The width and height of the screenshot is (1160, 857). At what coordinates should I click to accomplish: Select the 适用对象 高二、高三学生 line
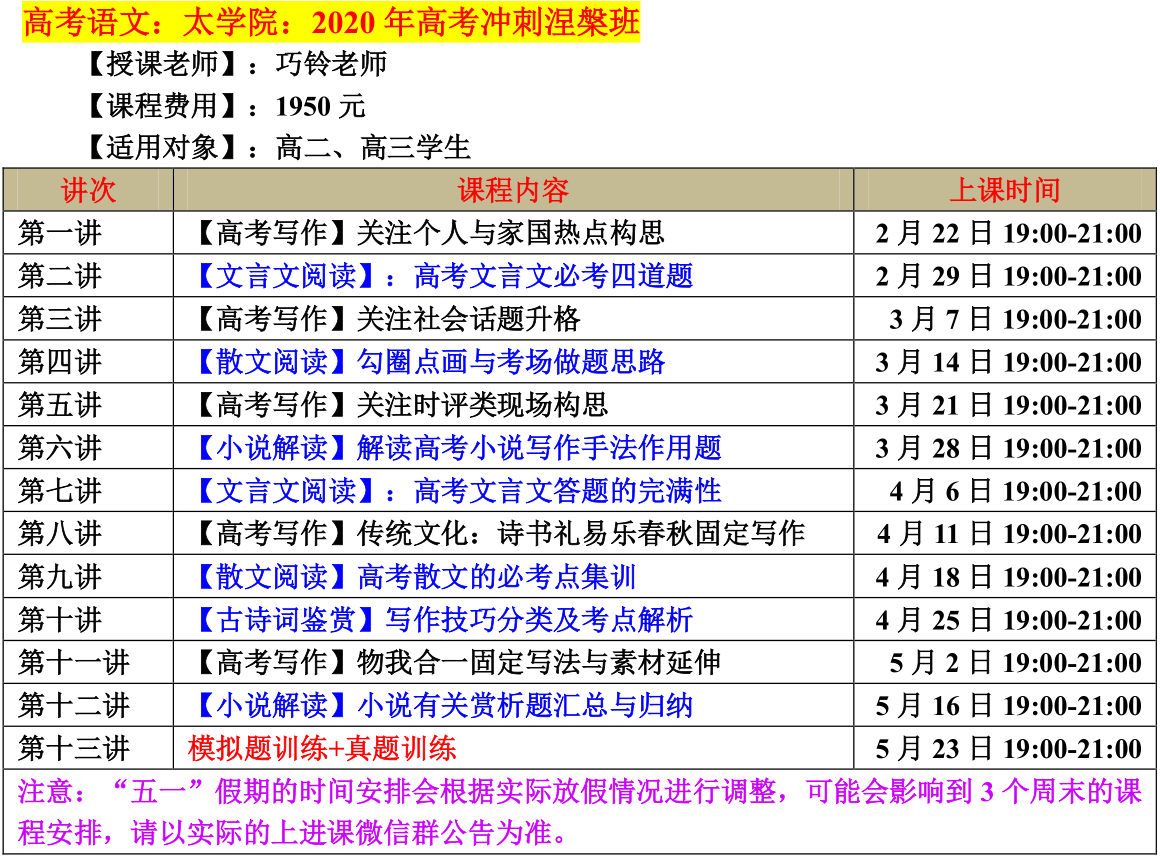[x=279, y=148]
